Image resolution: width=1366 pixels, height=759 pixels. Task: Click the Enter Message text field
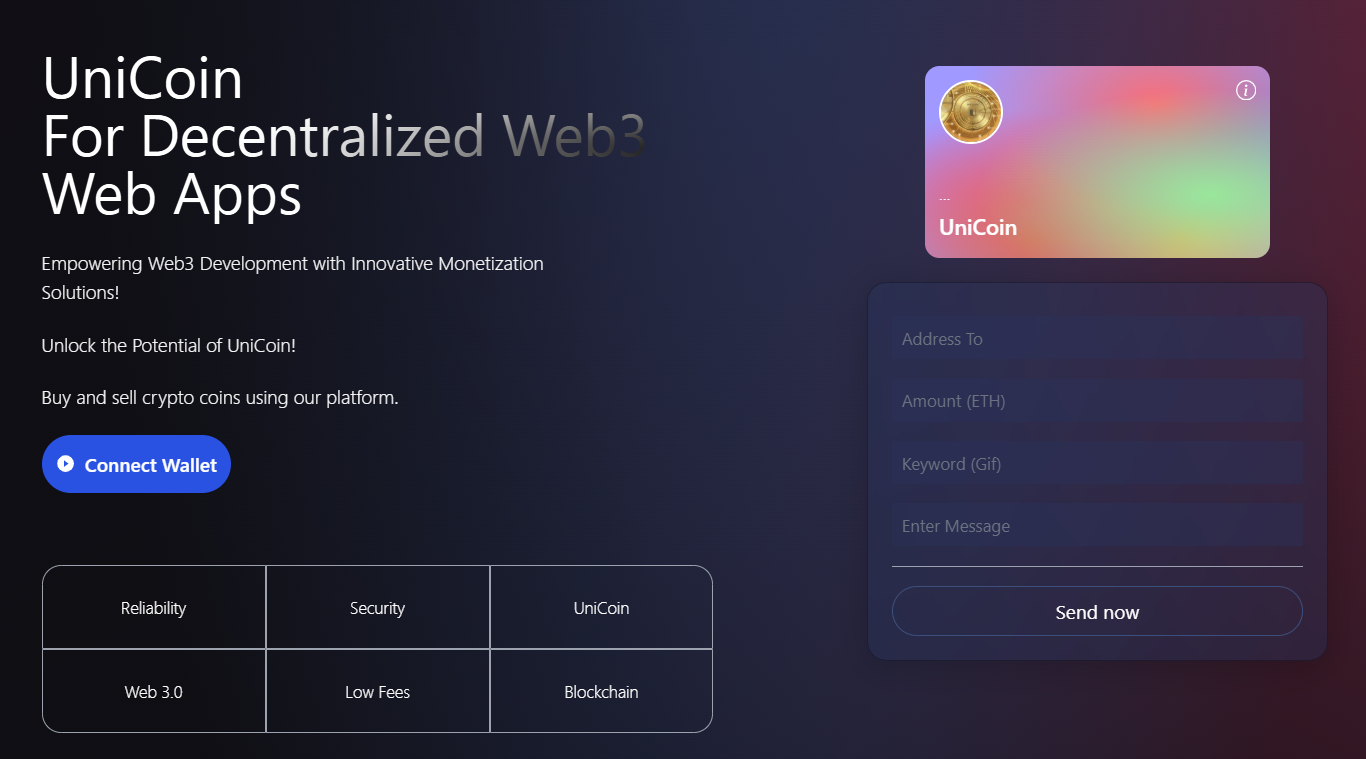(1097, 526)
